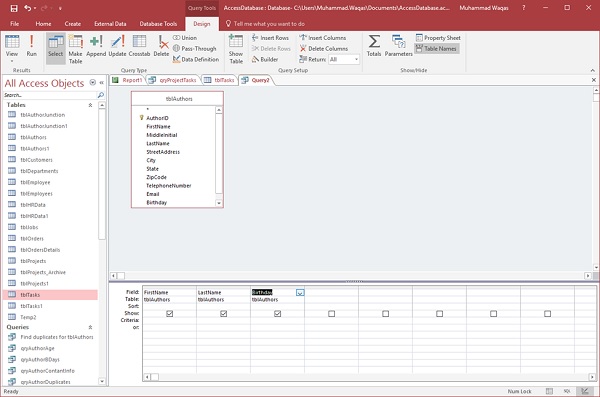
Task: Open the qryProjectTasks document tab
Action: [174, 80]
